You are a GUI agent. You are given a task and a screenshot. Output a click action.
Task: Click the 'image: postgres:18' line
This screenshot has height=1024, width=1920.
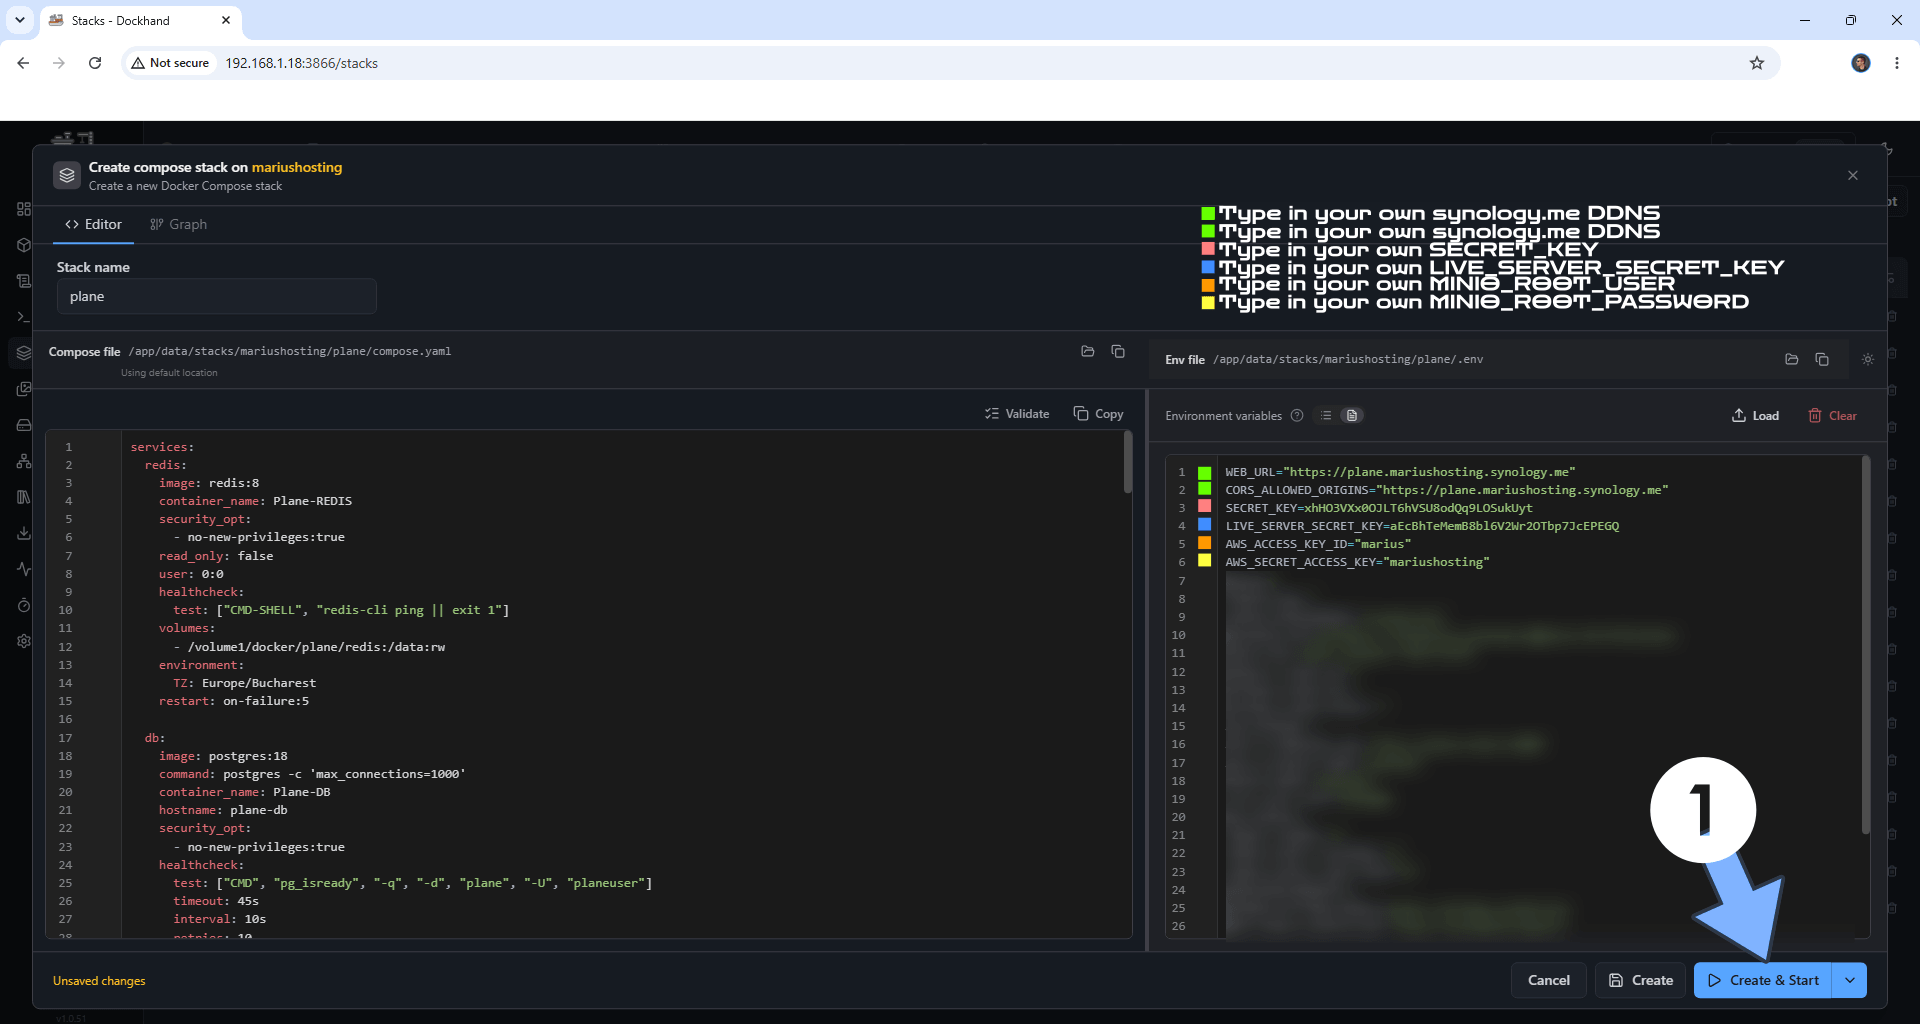223,756
